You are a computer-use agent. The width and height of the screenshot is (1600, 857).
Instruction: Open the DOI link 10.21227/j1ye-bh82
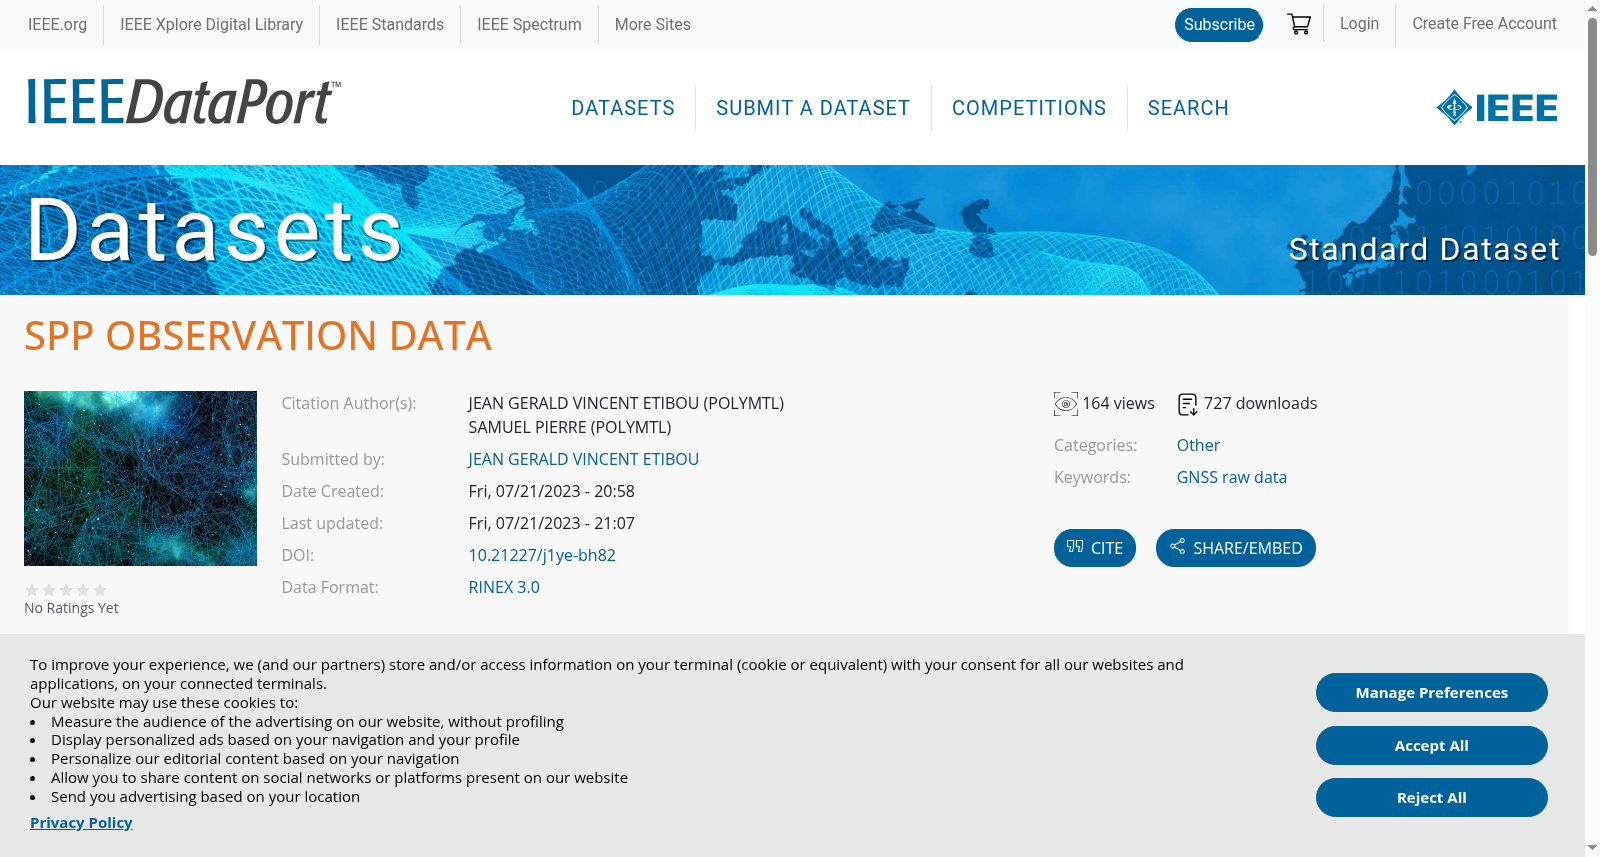[x=542, y=555]
